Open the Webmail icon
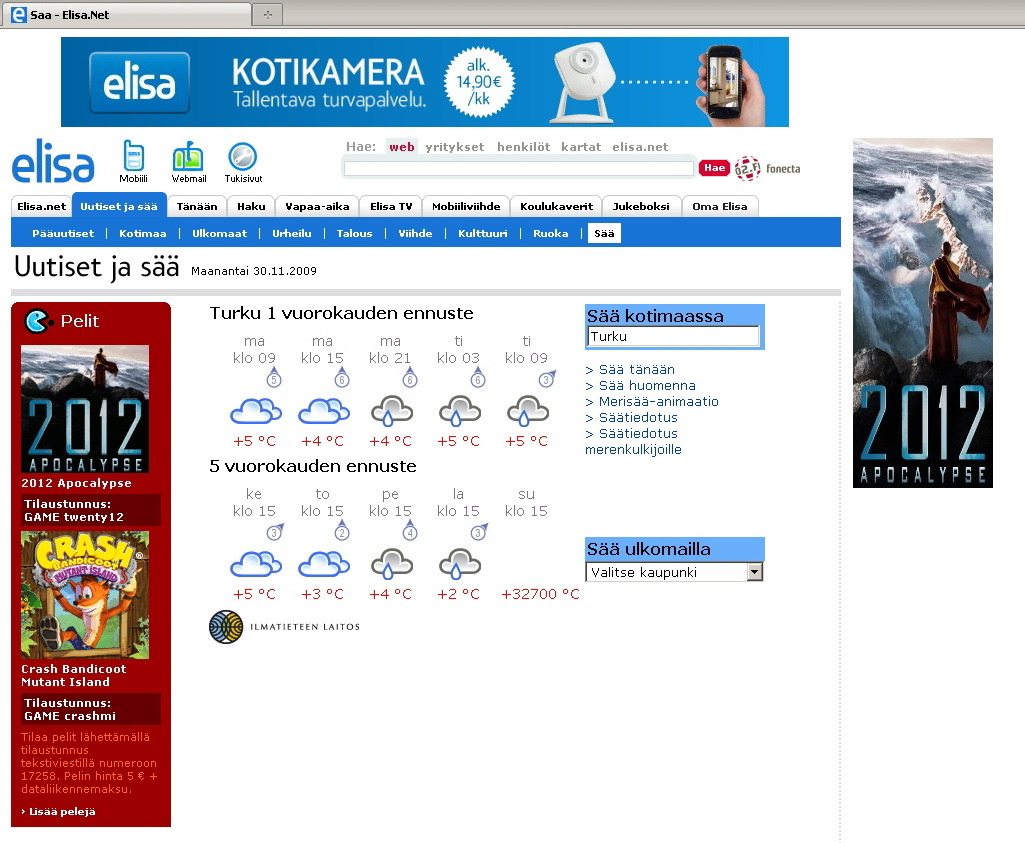The width and height of the screenshot is (1025, 843). (188, 157)
